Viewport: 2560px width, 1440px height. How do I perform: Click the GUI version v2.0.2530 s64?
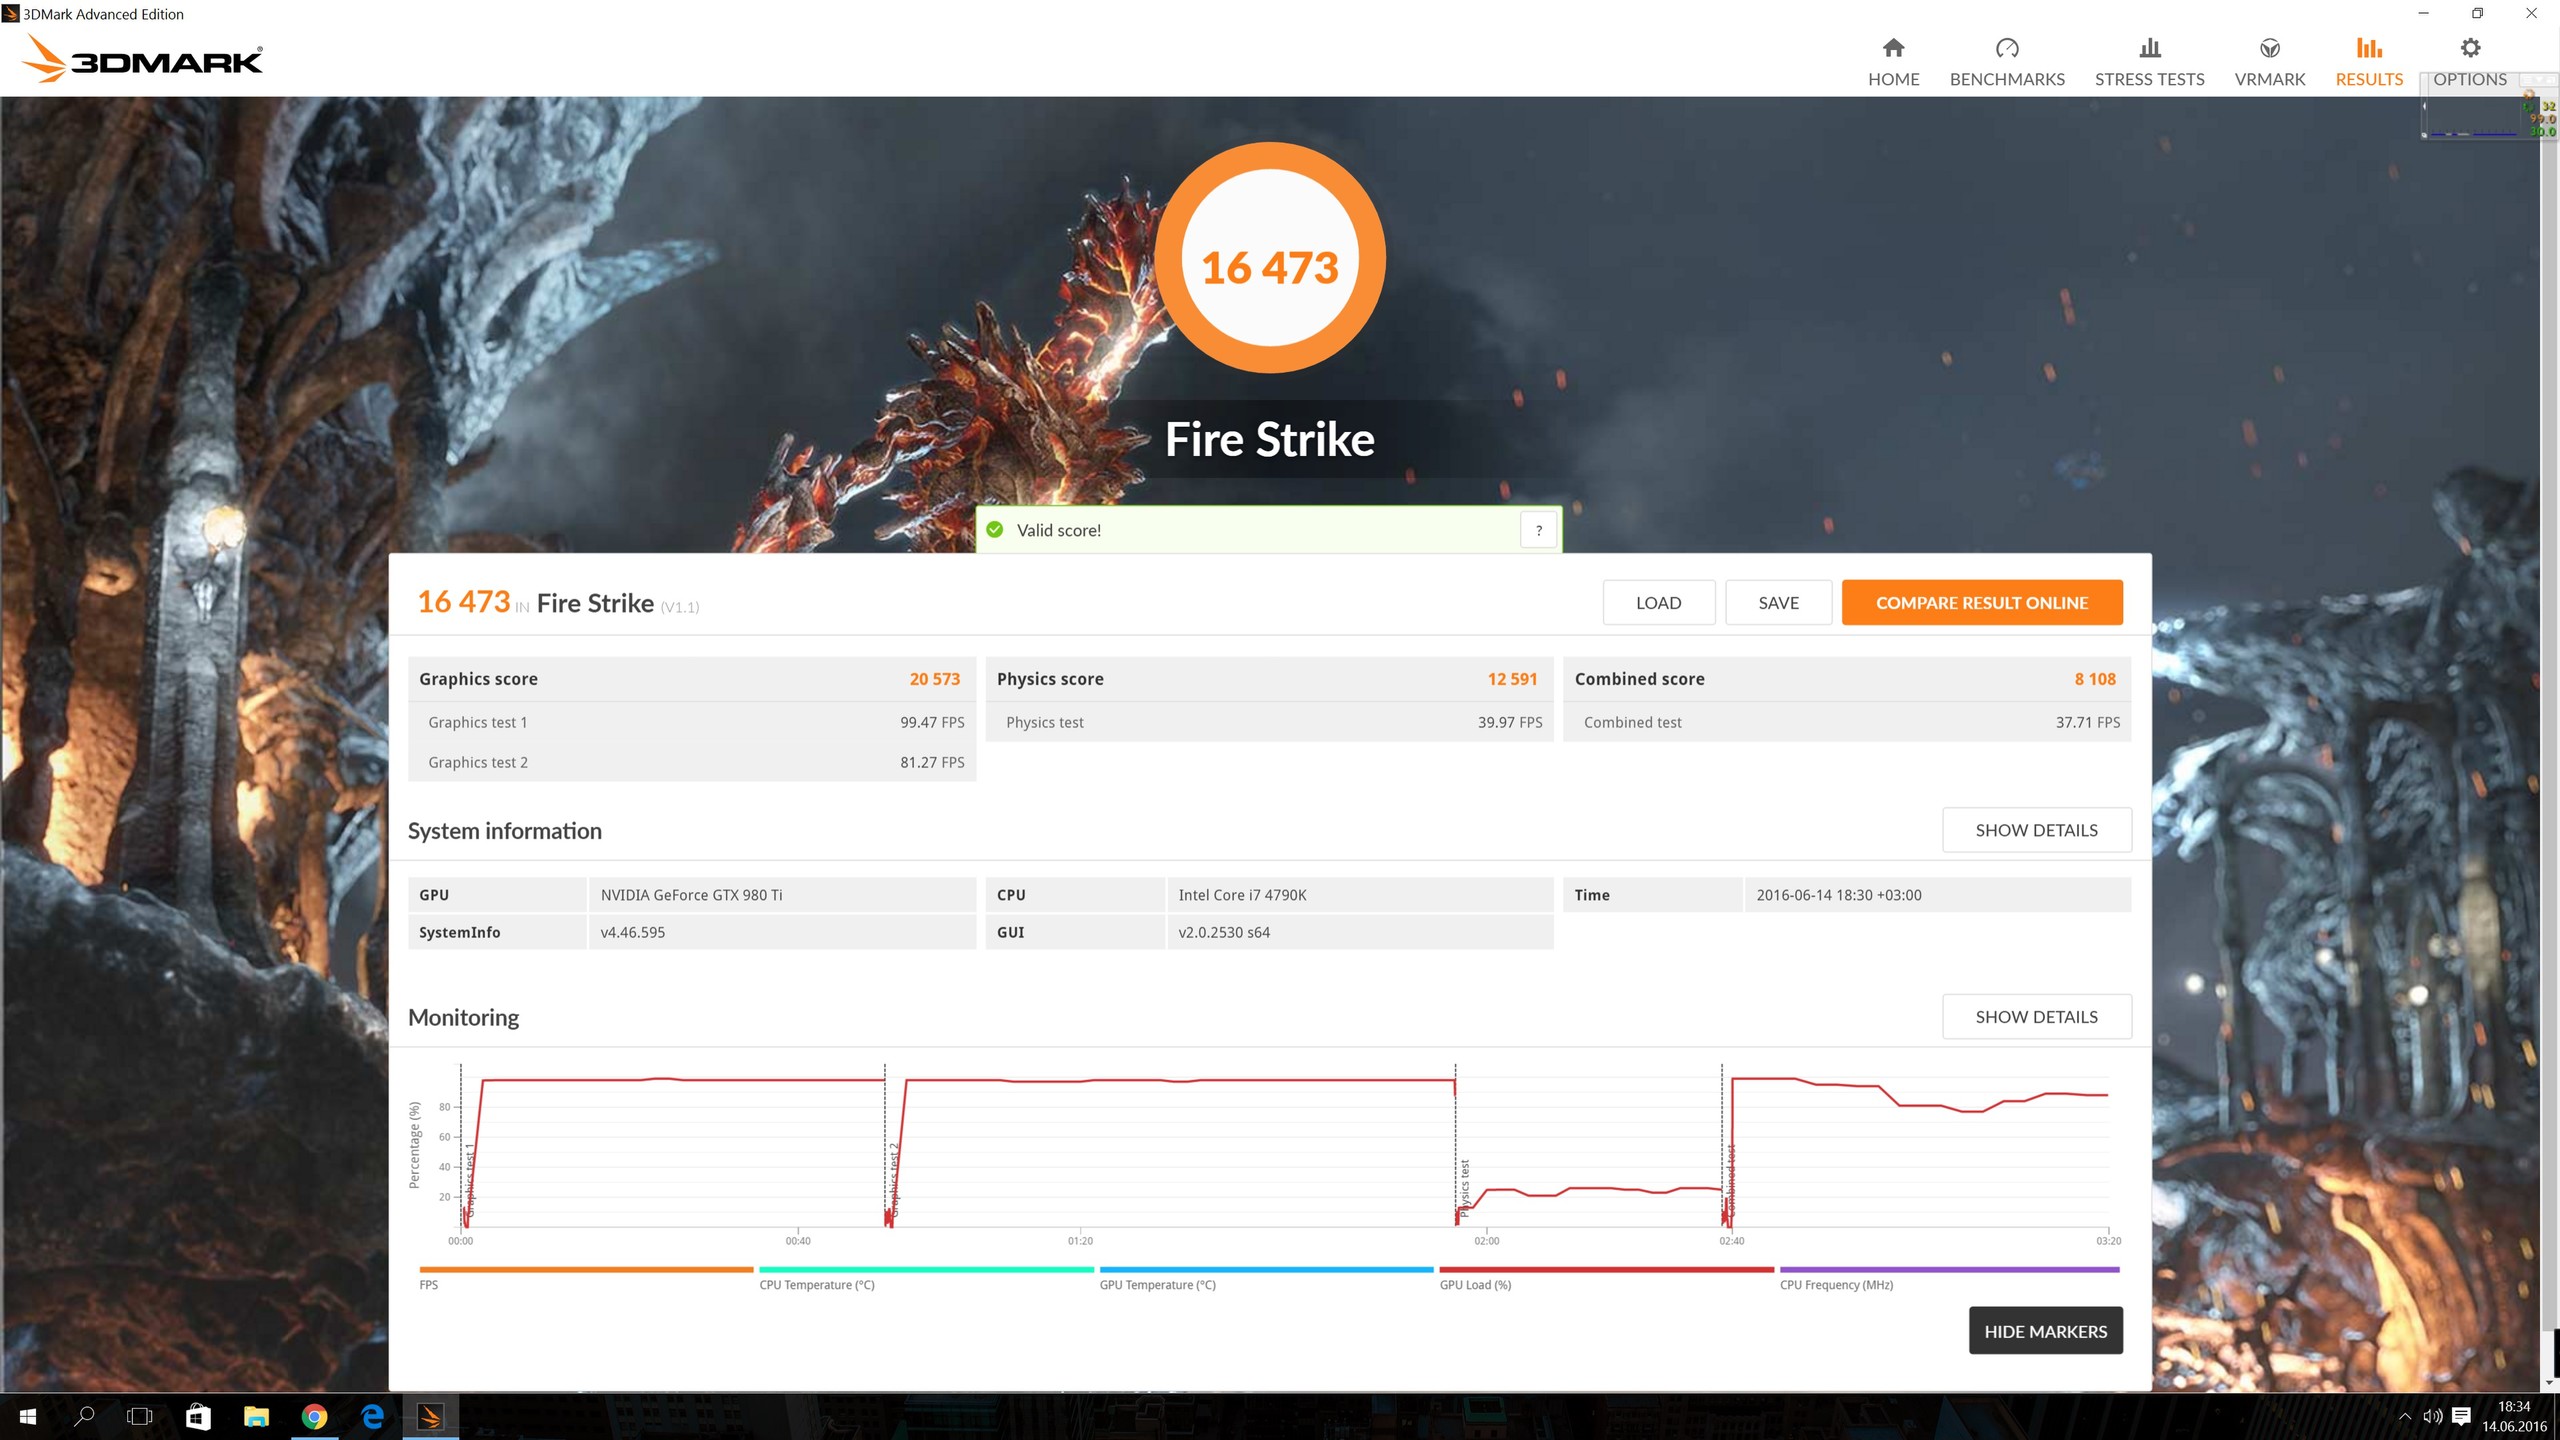point(1224,932)
